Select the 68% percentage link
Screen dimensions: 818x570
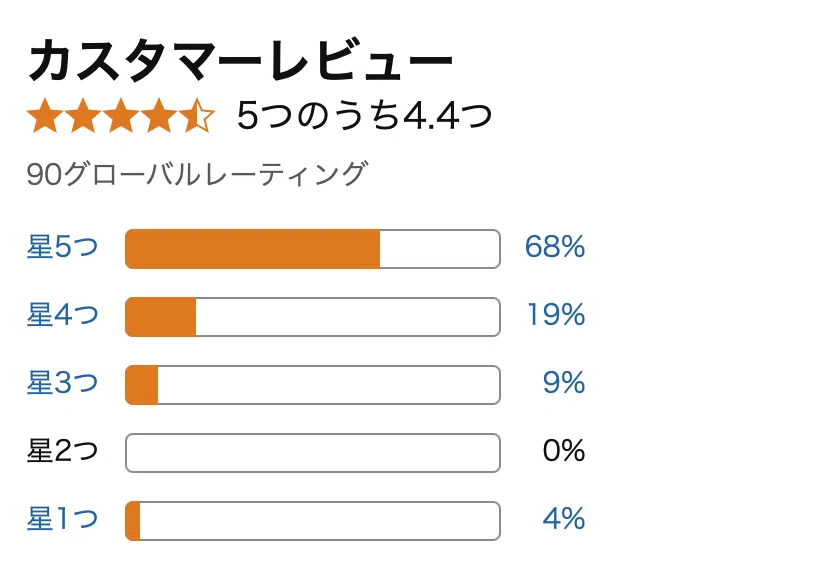[555, 247]
